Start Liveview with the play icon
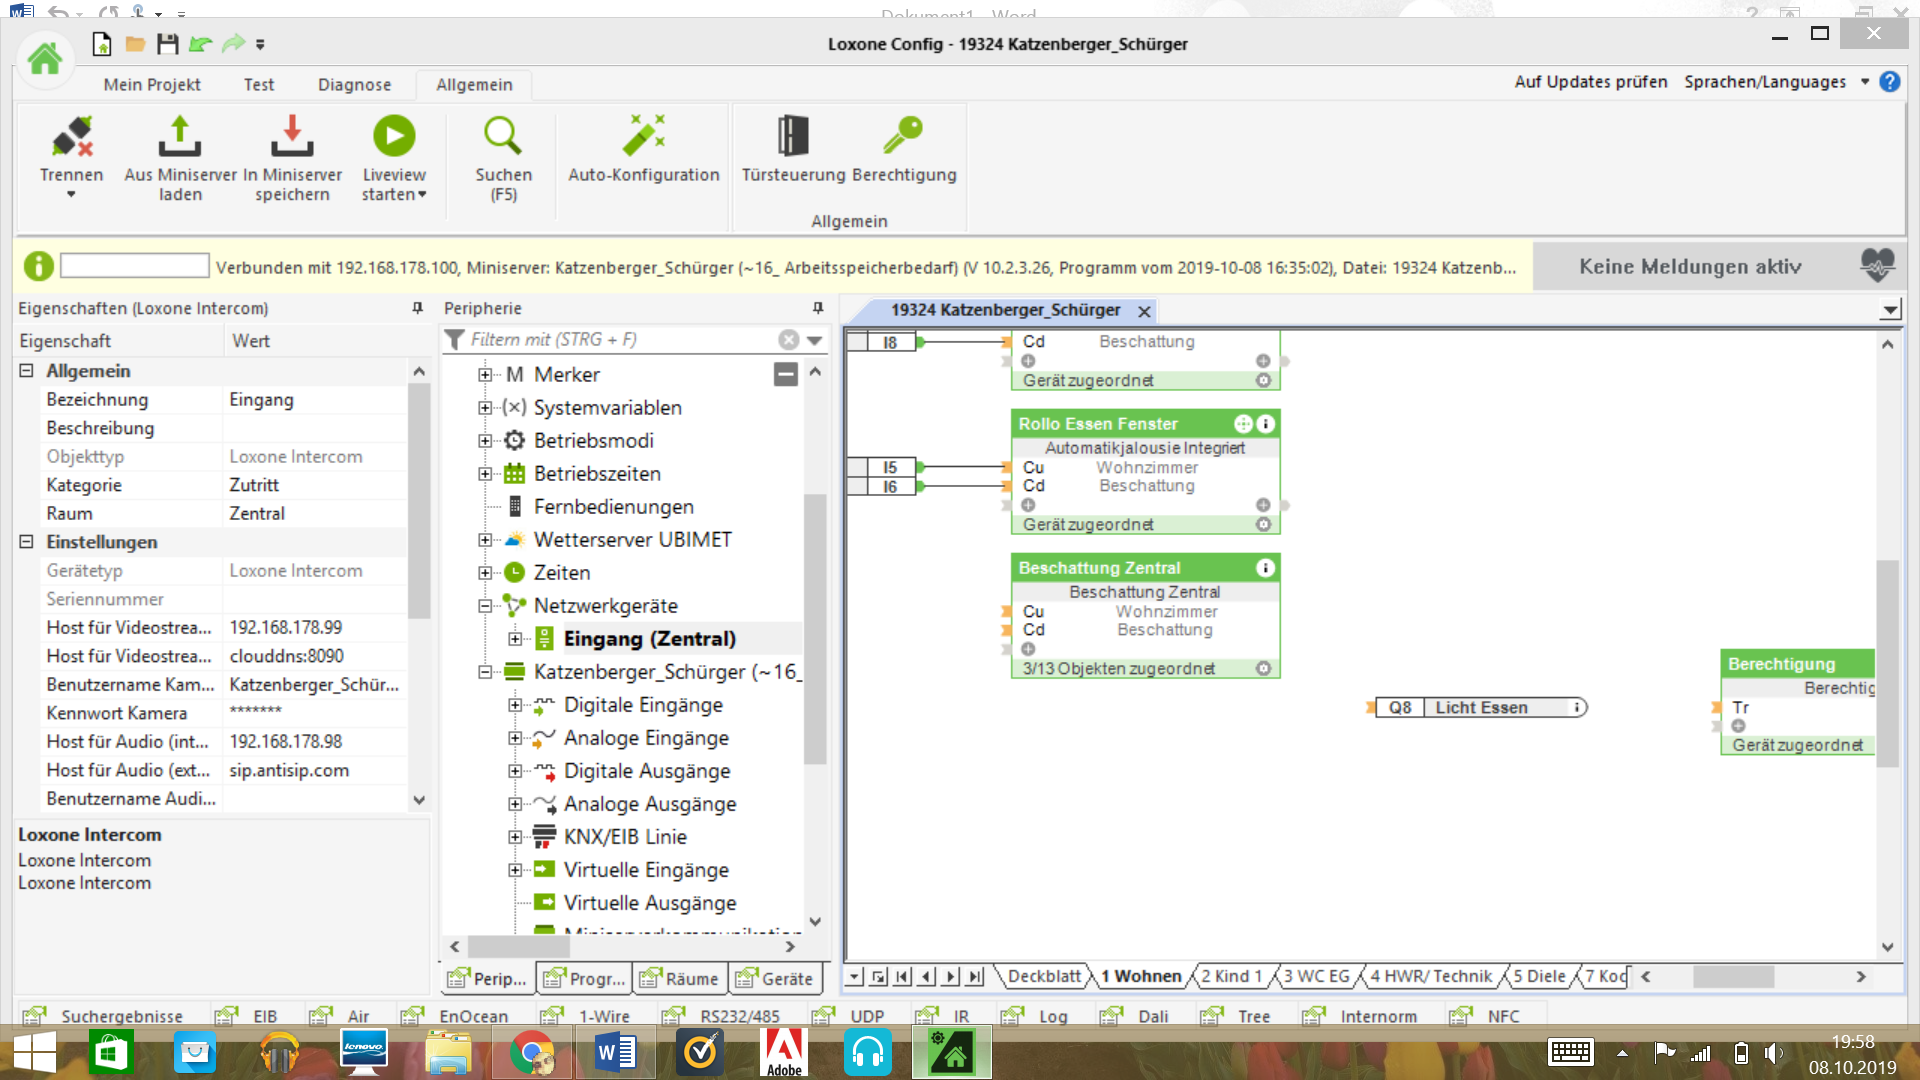This screenshot has height=1080, width=1920. [394, 137]
